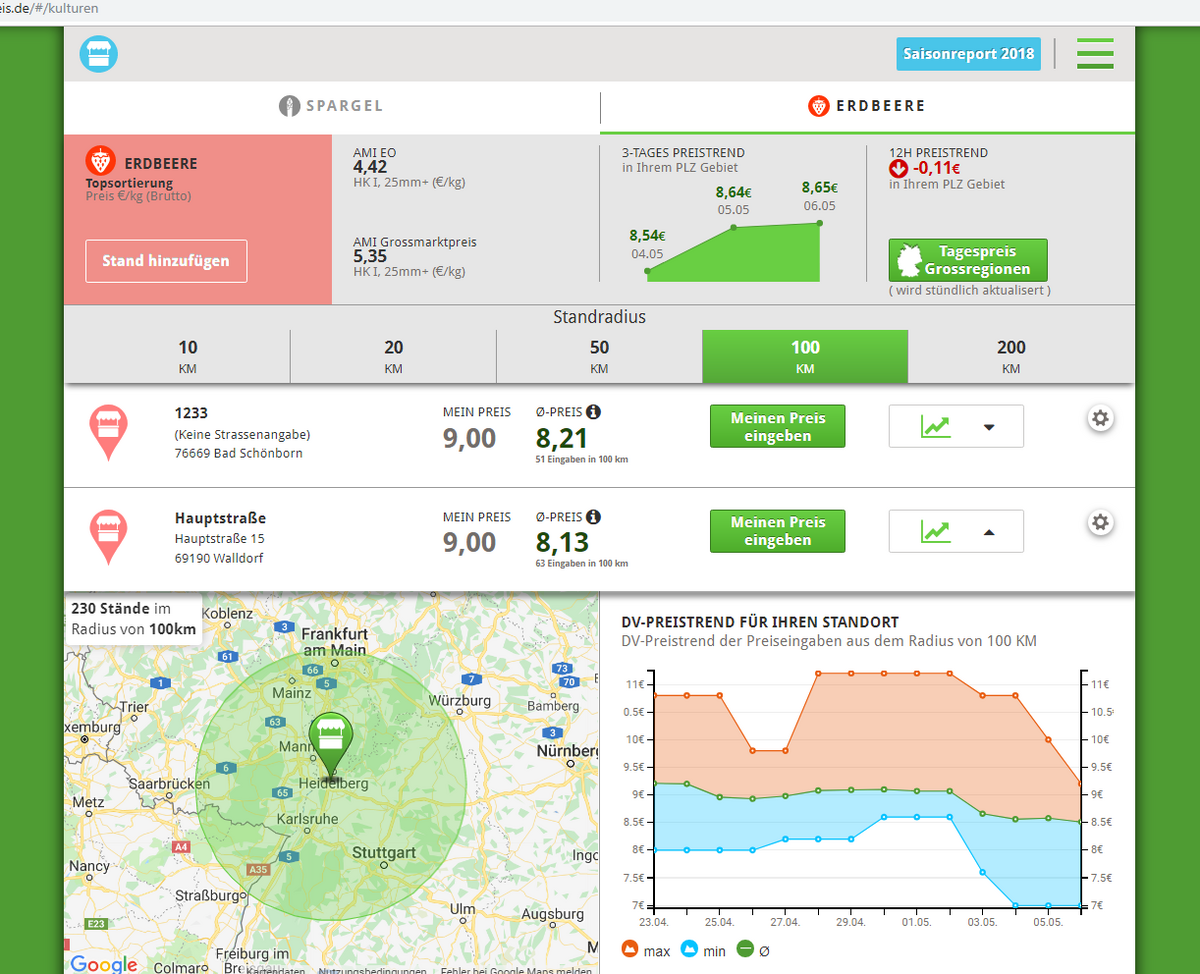Open settings gear for stand 1233

[1101, 418]
